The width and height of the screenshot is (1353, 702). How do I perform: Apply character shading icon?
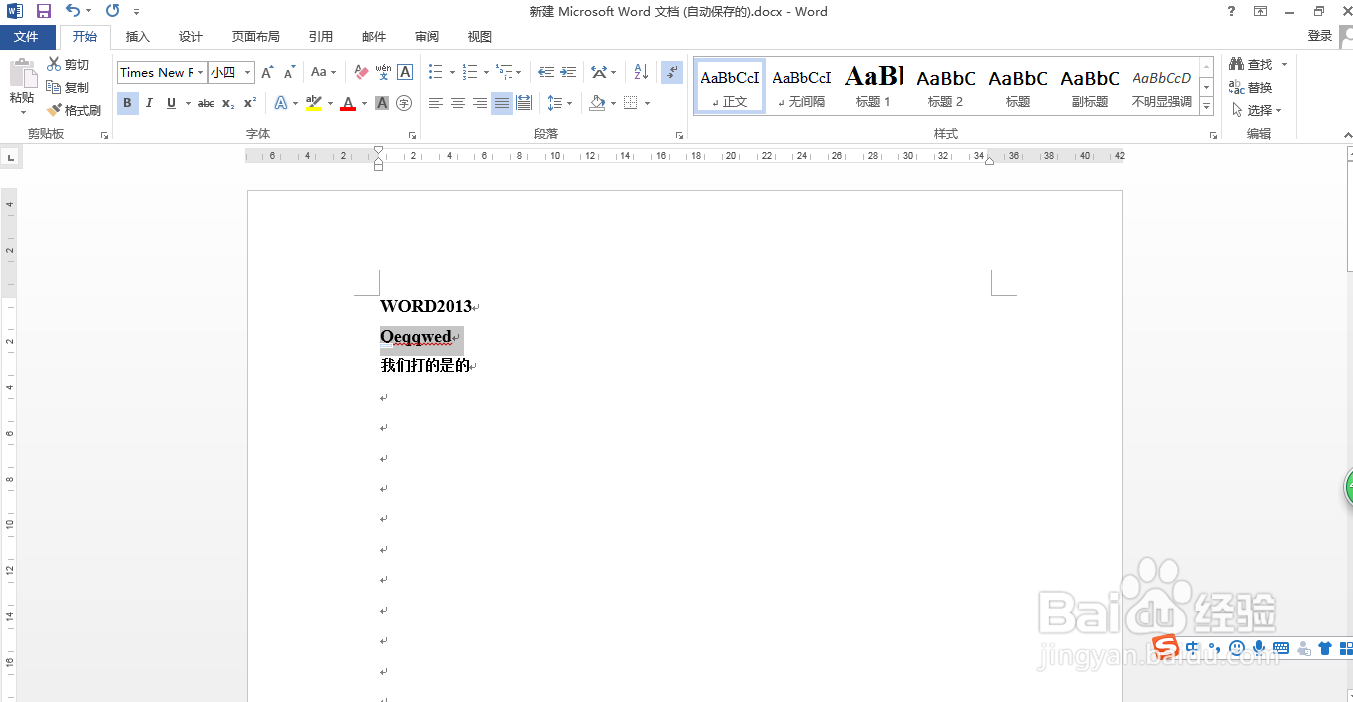382,103
